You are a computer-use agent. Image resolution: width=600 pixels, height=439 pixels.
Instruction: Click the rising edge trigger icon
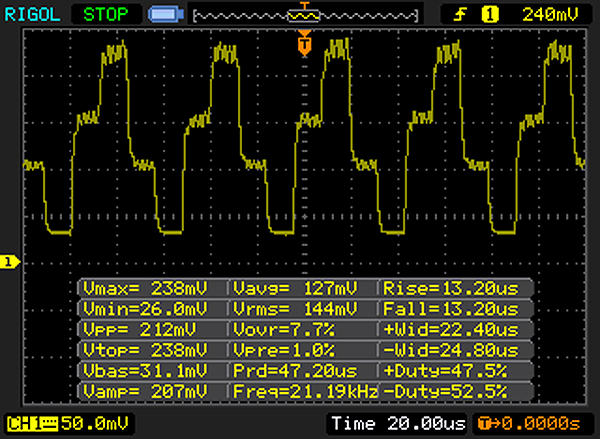(x=460, y=15)
